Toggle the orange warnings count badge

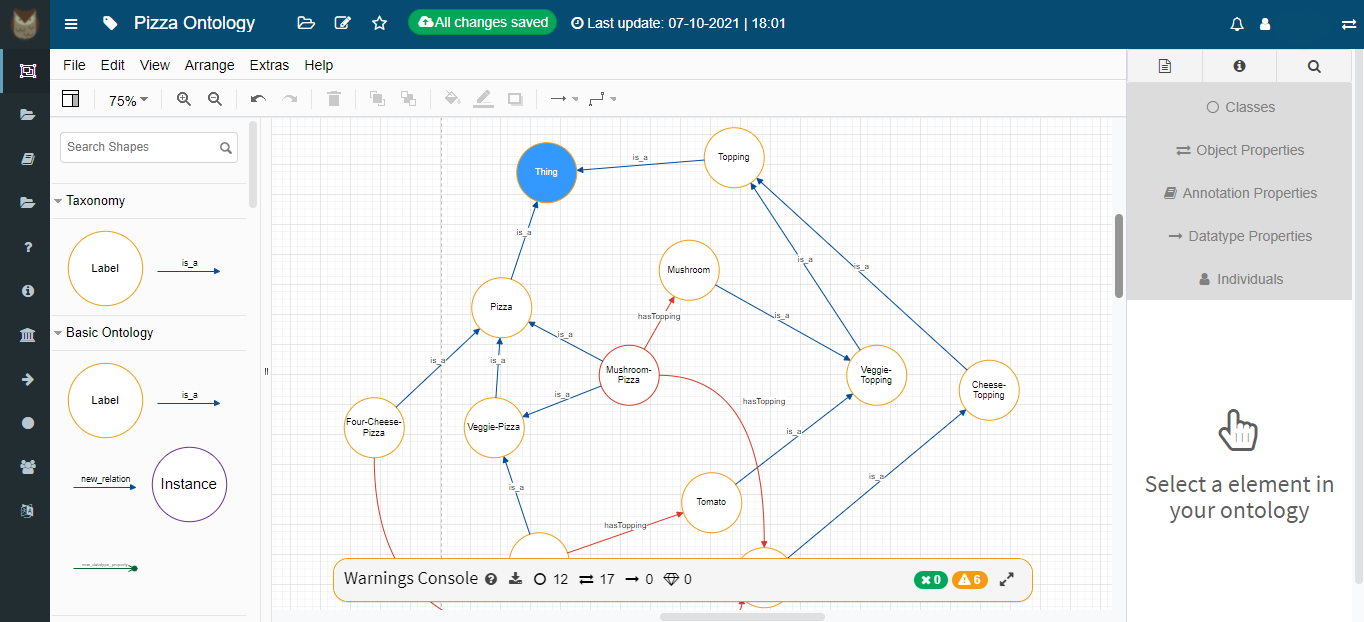[969, 580]
